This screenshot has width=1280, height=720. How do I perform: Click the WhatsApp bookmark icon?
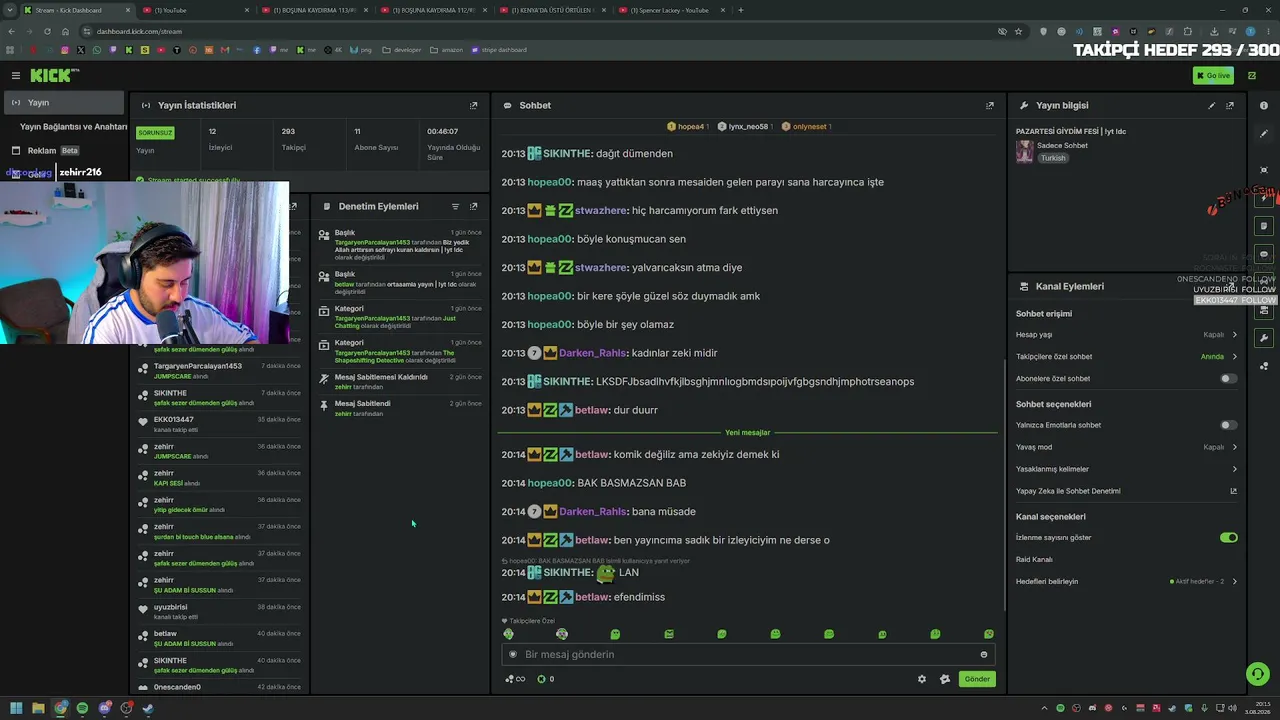click(x=97, y=50)
